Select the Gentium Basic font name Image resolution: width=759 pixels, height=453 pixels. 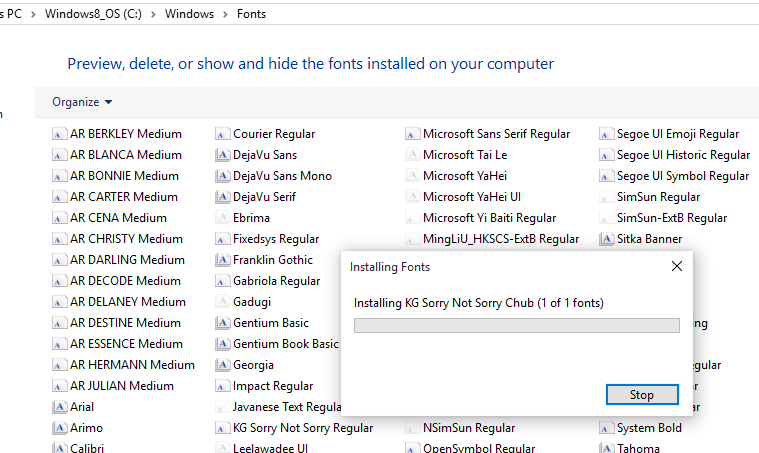271,323
